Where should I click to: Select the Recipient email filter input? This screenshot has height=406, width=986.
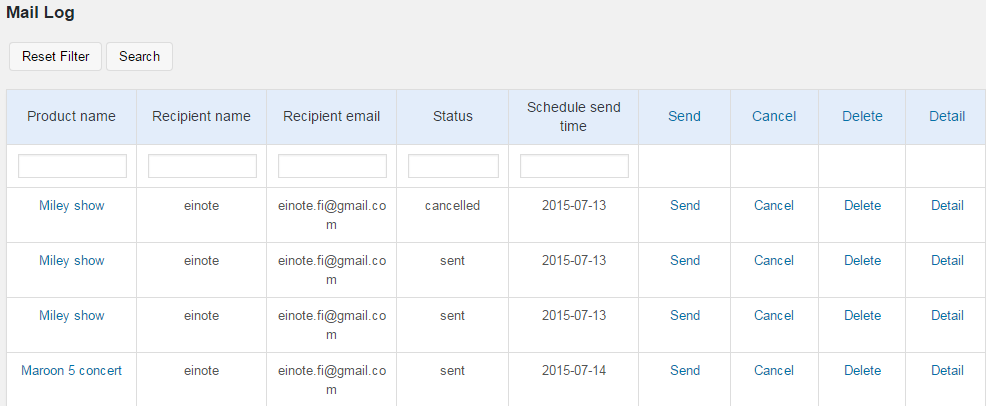pos(332,166)
